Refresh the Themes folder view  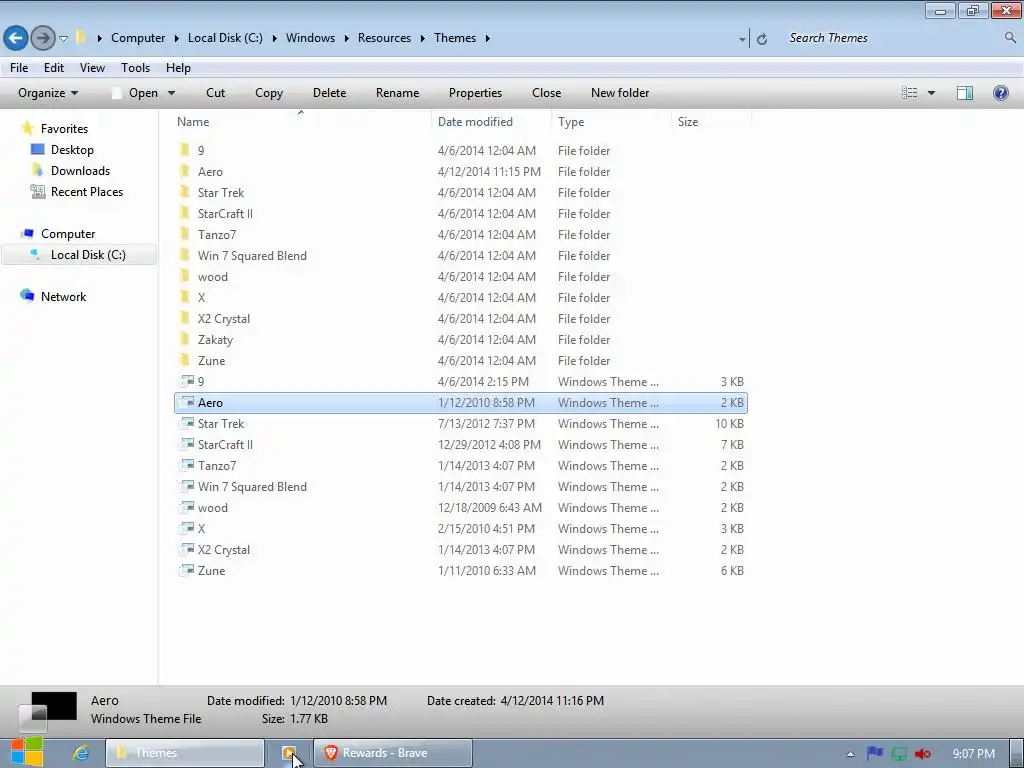pyautogui.click(x=761, y=39)
